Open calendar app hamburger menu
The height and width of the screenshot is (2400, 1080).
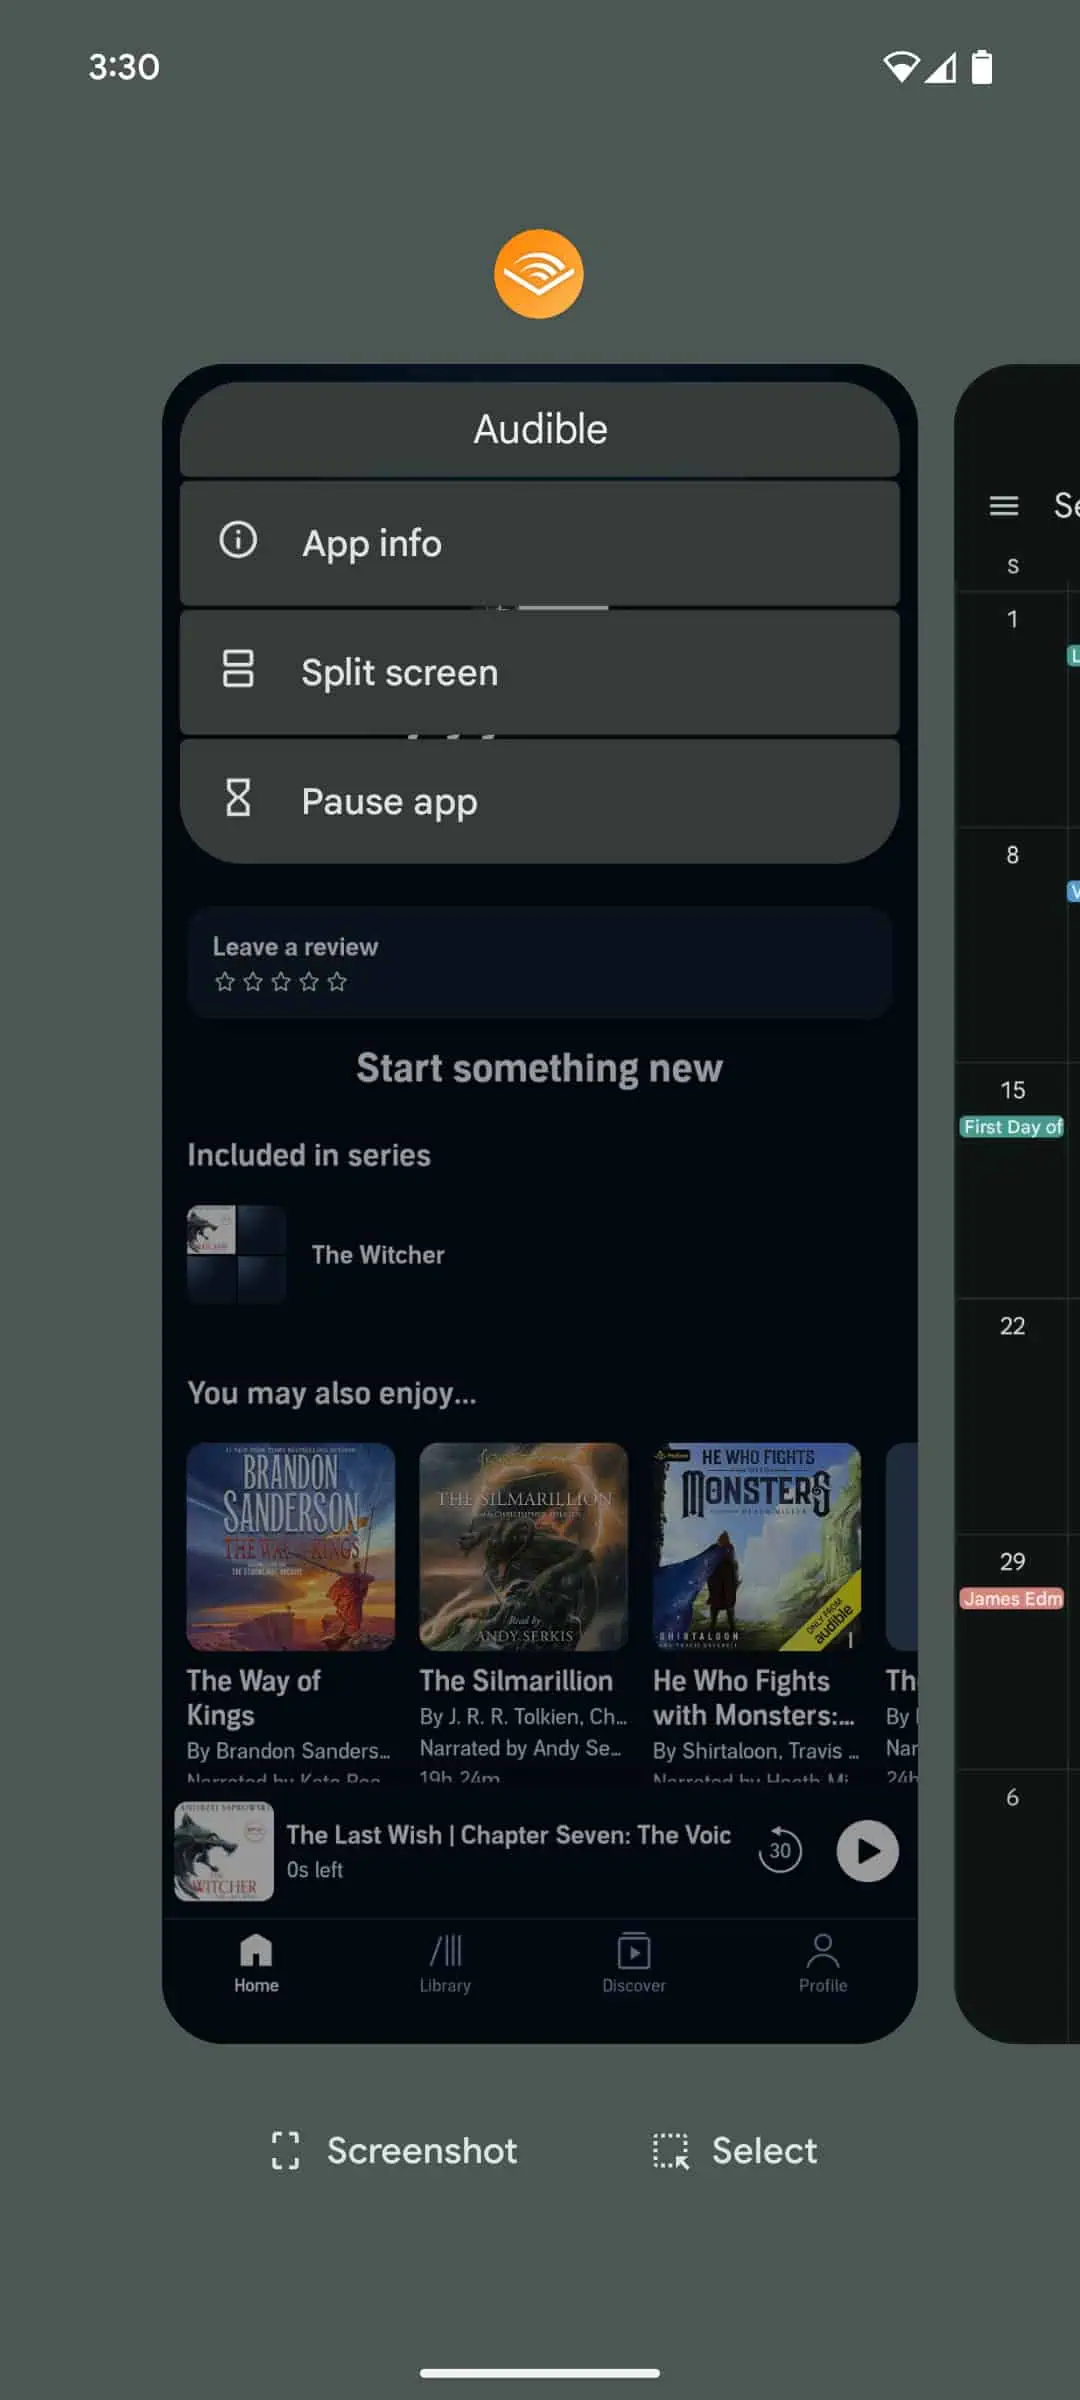(1004, 506)
